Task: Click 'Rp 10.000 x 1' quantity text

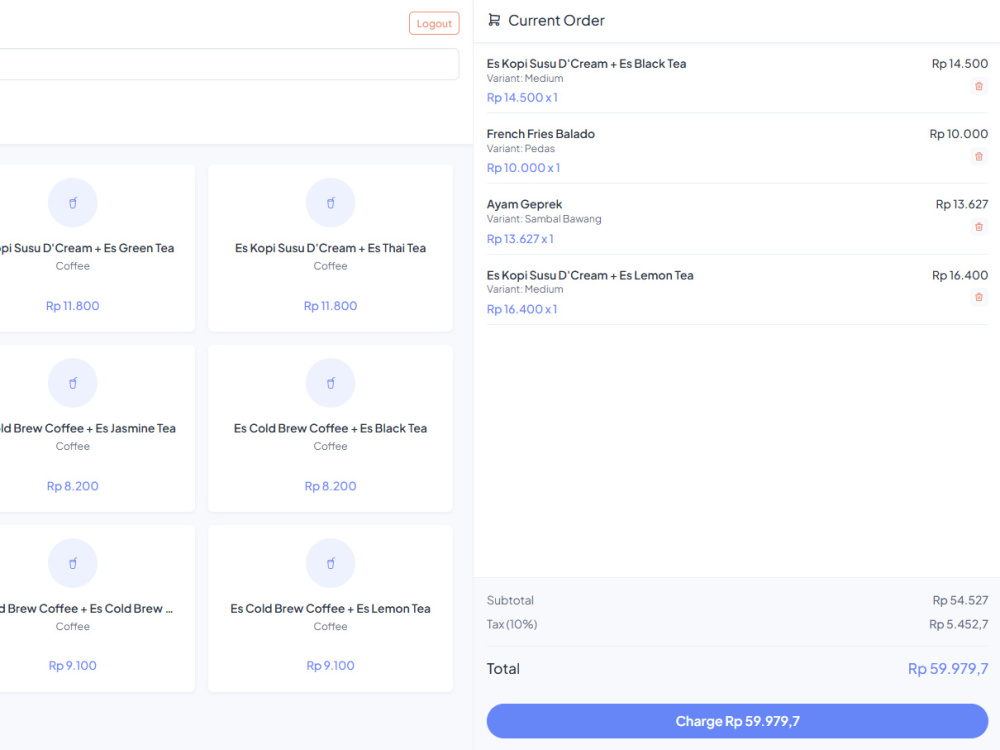Action: click(x=523, y=168)
